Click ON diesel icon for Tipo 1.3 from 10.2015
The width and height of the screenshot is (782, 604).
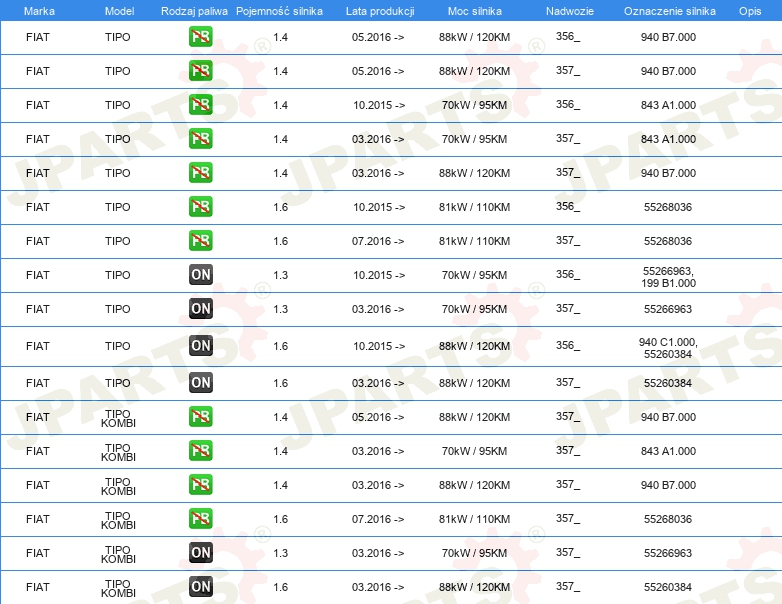200,275
